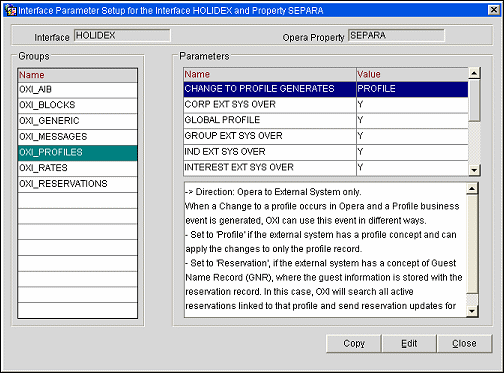504x373 pixels.
Task: Click the Y value for CORP EXT SYS OVER
Action: coord(412,105)
